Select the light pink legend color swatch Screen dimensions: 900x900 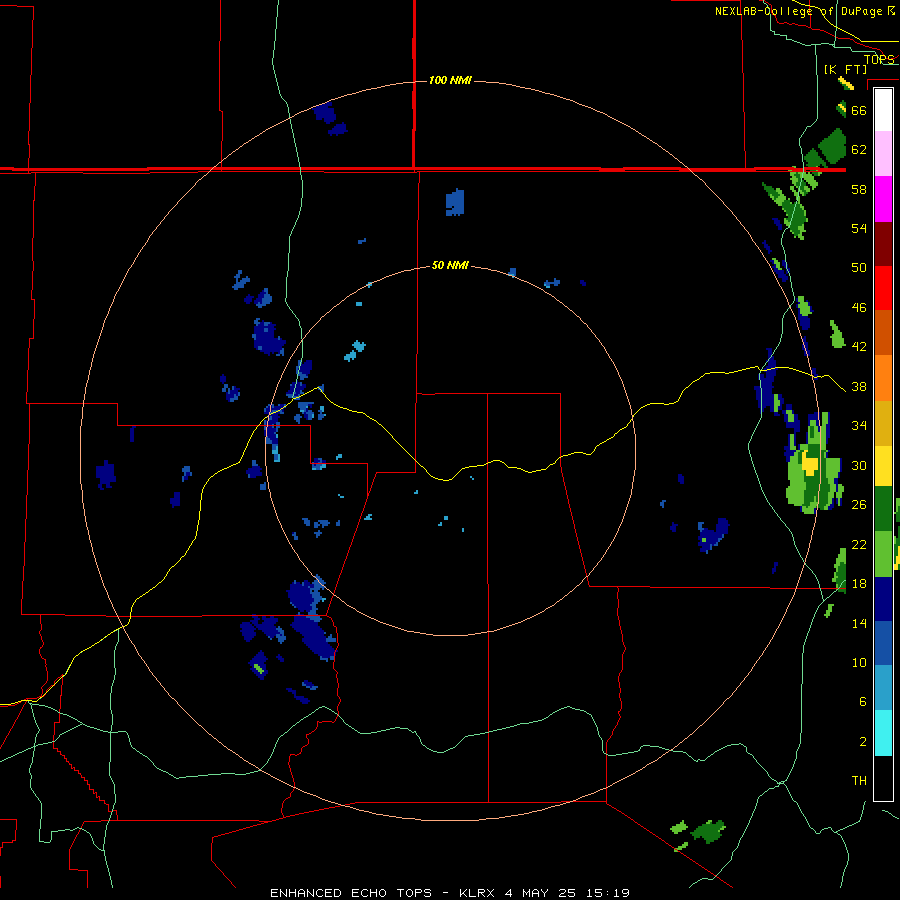pos(883,154)
